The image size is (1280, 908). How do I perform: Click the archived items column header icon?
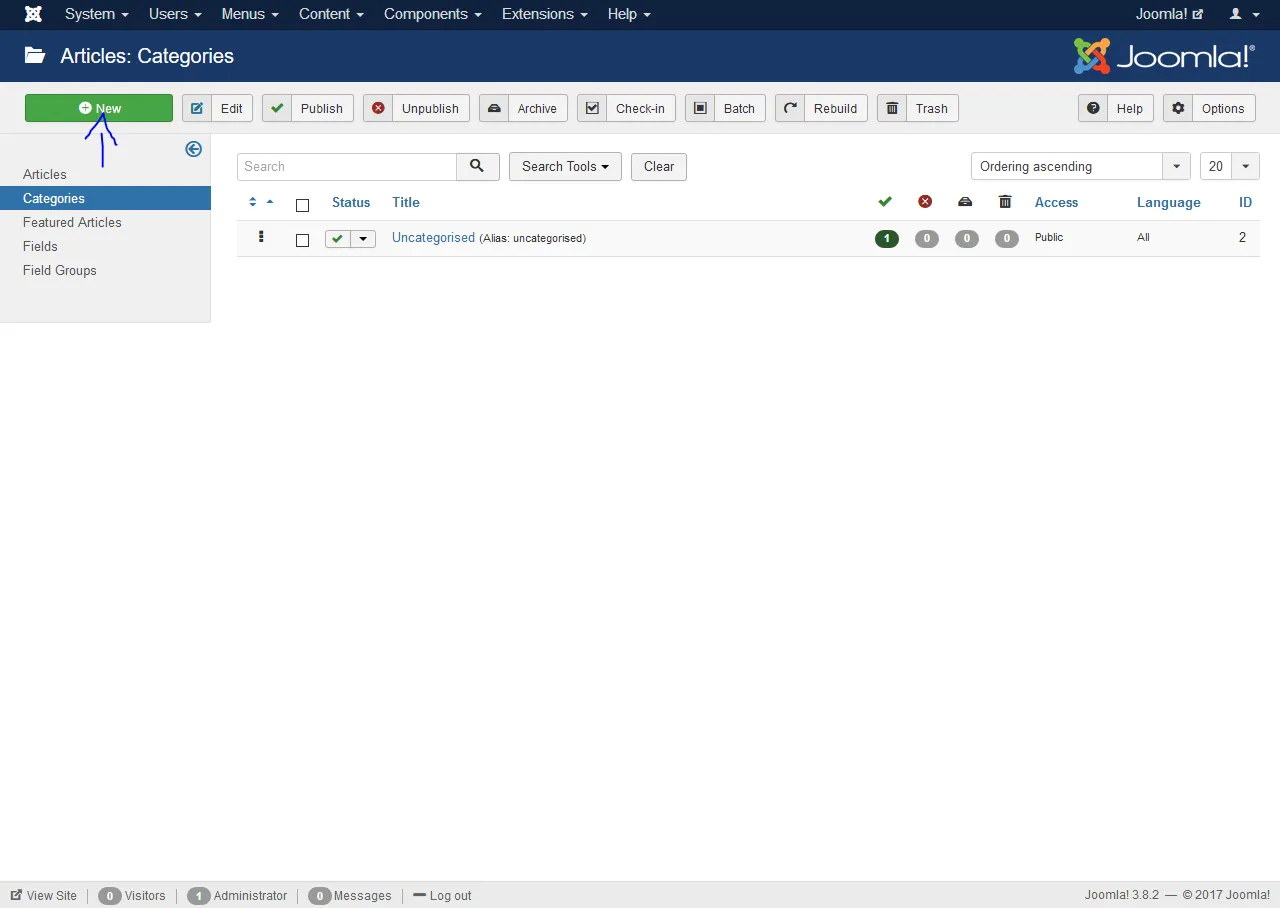tap(965, 202)
